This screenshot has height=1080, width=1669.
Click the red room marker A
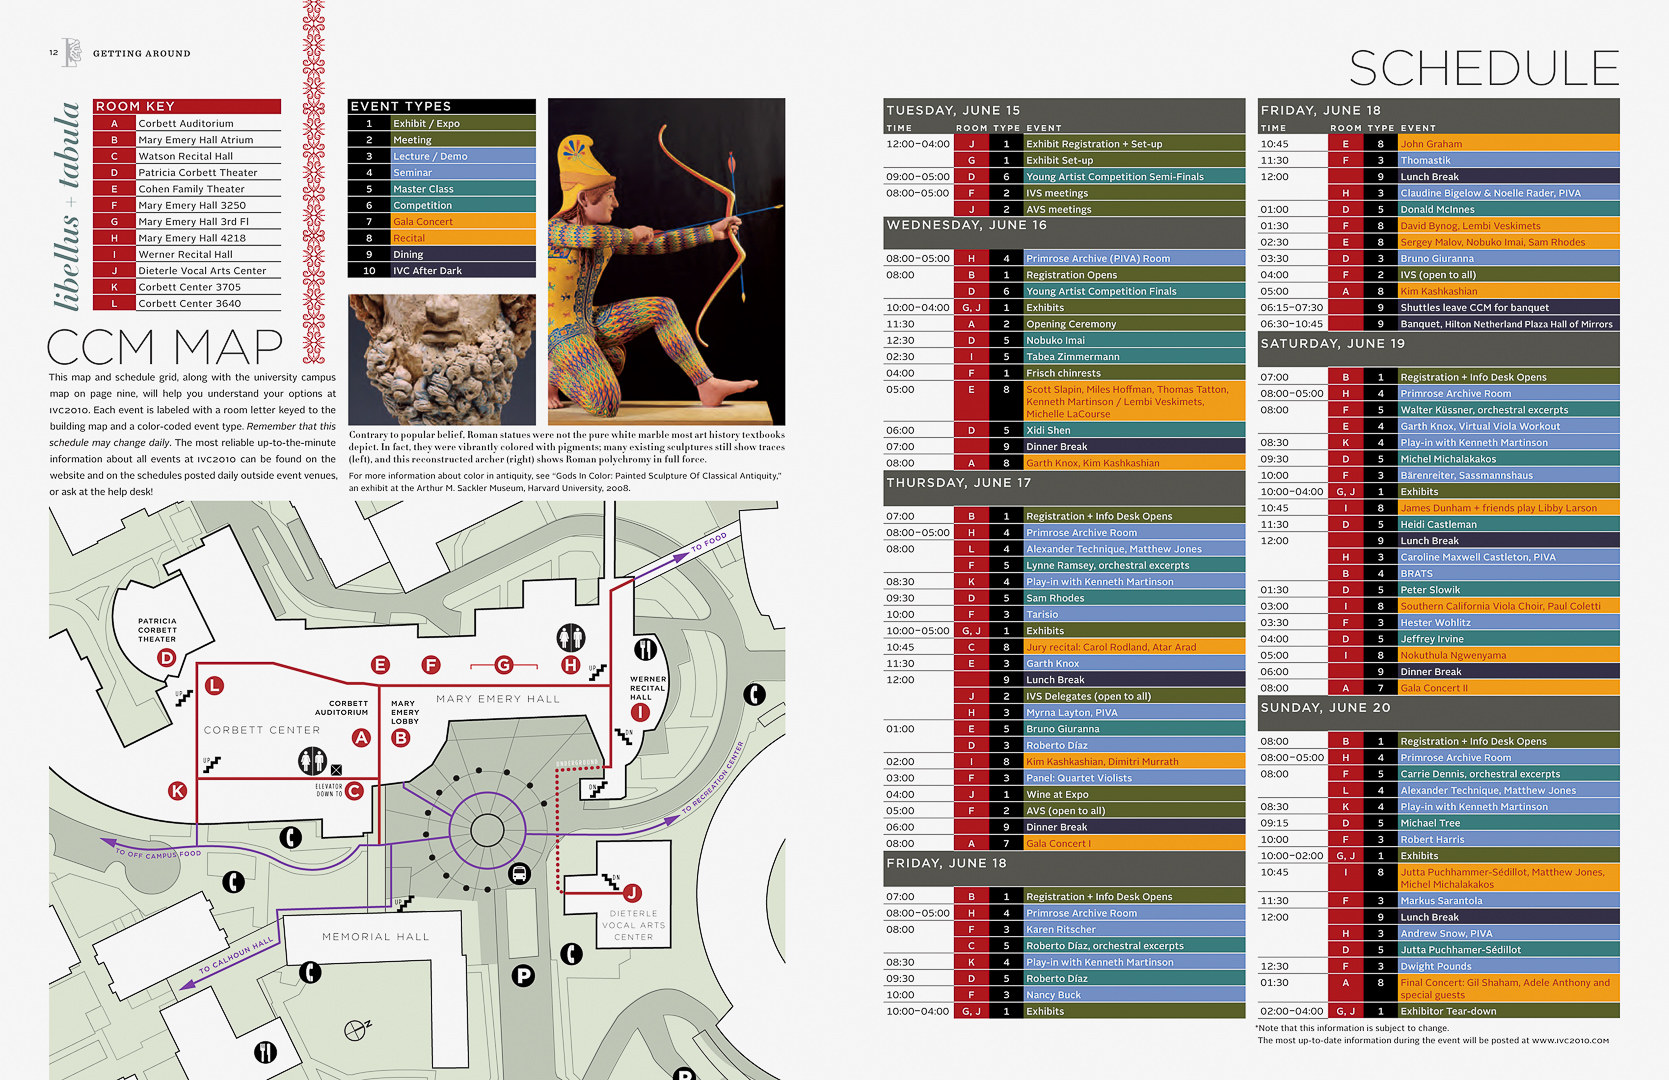click(x=361, y=738)
